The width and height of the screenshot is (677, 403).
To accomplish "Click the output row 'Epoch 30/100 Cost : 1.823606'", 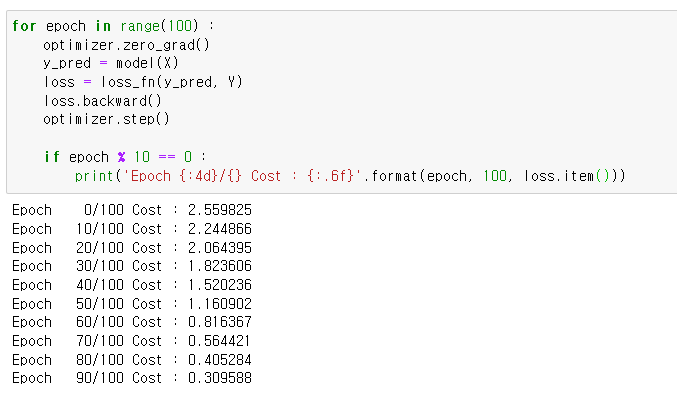I will click(x=132, y=266).
